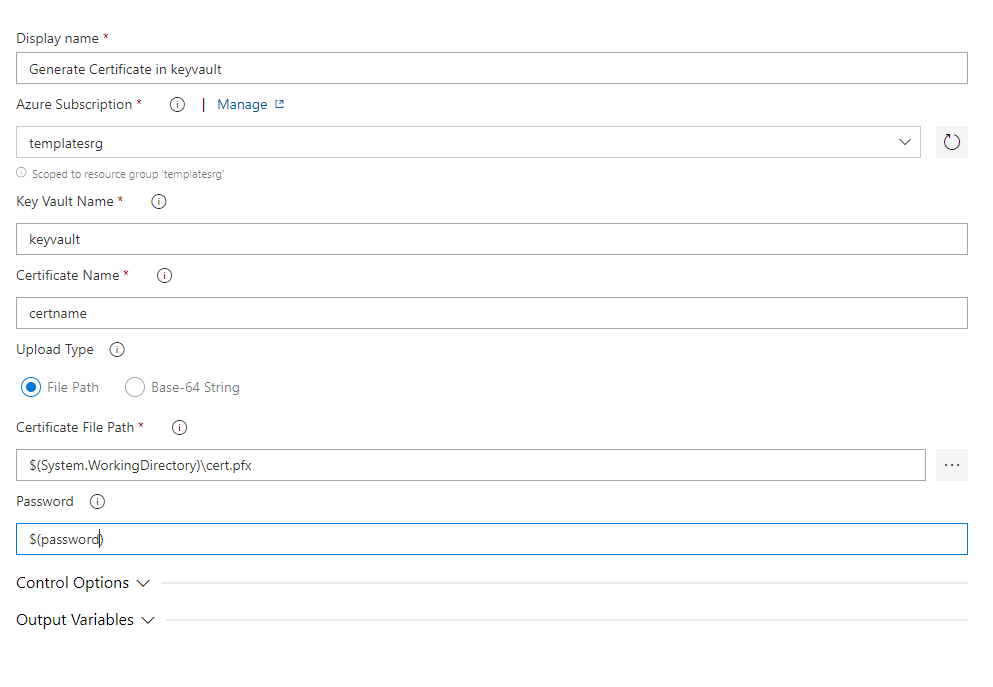Open the templatesrg subscription dropdown
The height and width of the screenshot is (687, 993).
(x=468, y=142)
